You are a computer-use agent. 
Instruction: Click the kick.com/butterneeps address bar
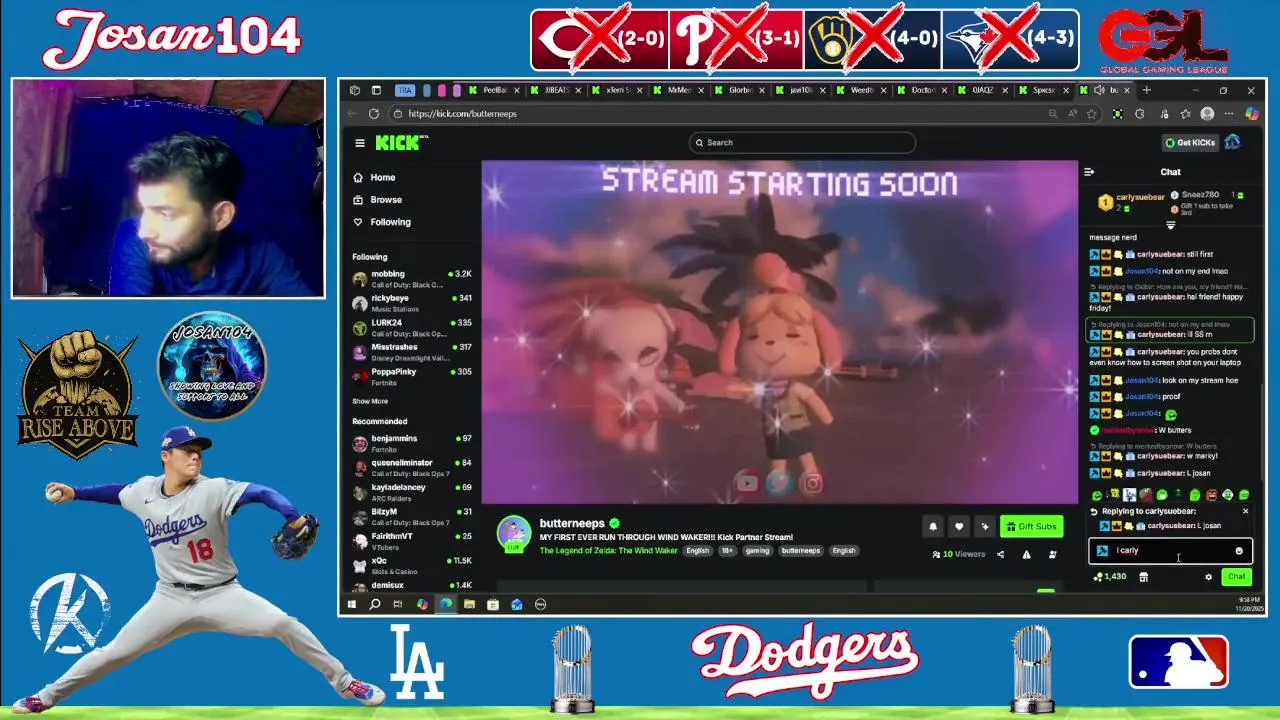pos(744,114)
